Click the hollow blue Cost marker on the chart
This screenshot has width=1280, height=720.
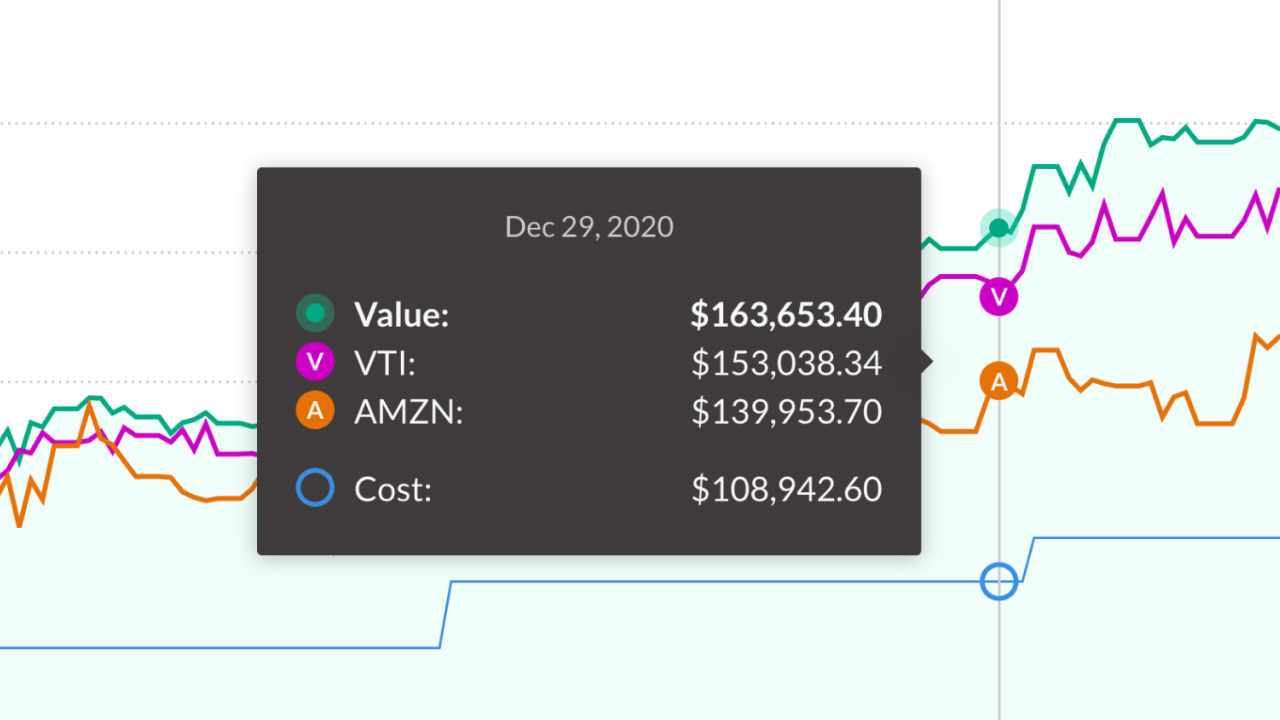[x=998, y=580]
